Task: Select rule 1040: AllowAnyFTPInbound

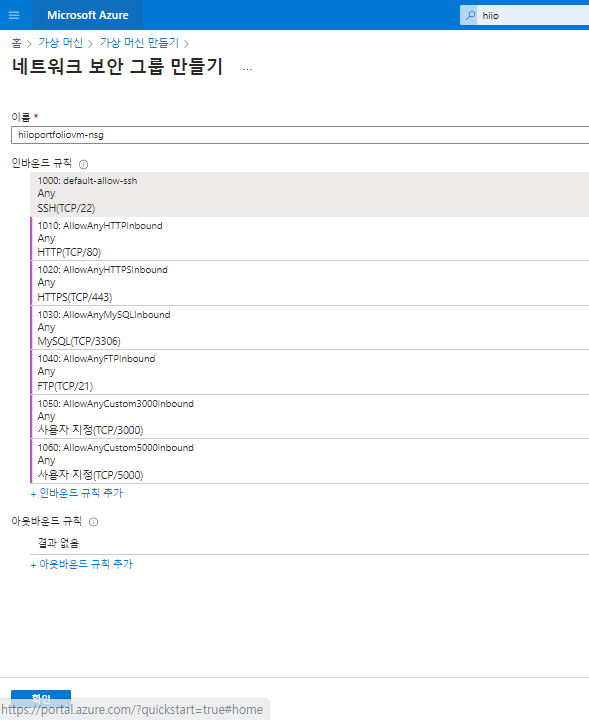Action: click(x=309, y=372)
